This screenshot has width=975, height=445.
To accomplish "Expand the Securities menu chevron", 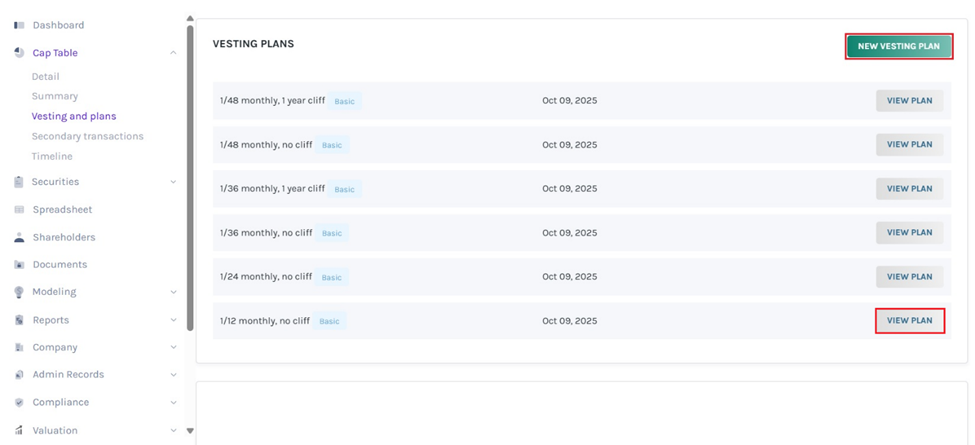I will pos(173,182).
